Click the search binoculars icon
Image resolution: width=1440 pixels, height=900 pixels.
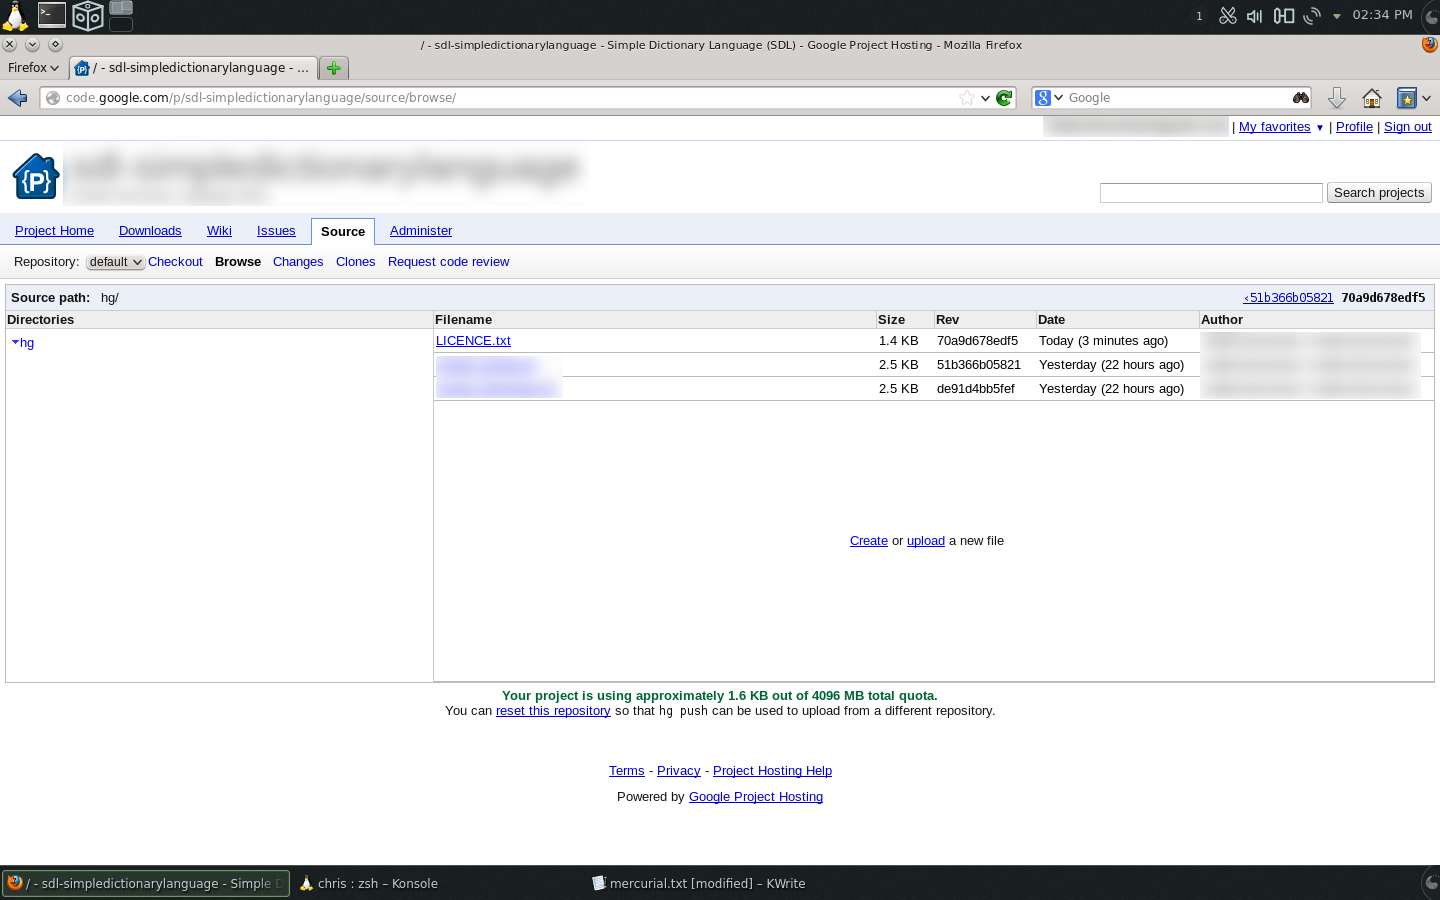tap(1301, 98)
